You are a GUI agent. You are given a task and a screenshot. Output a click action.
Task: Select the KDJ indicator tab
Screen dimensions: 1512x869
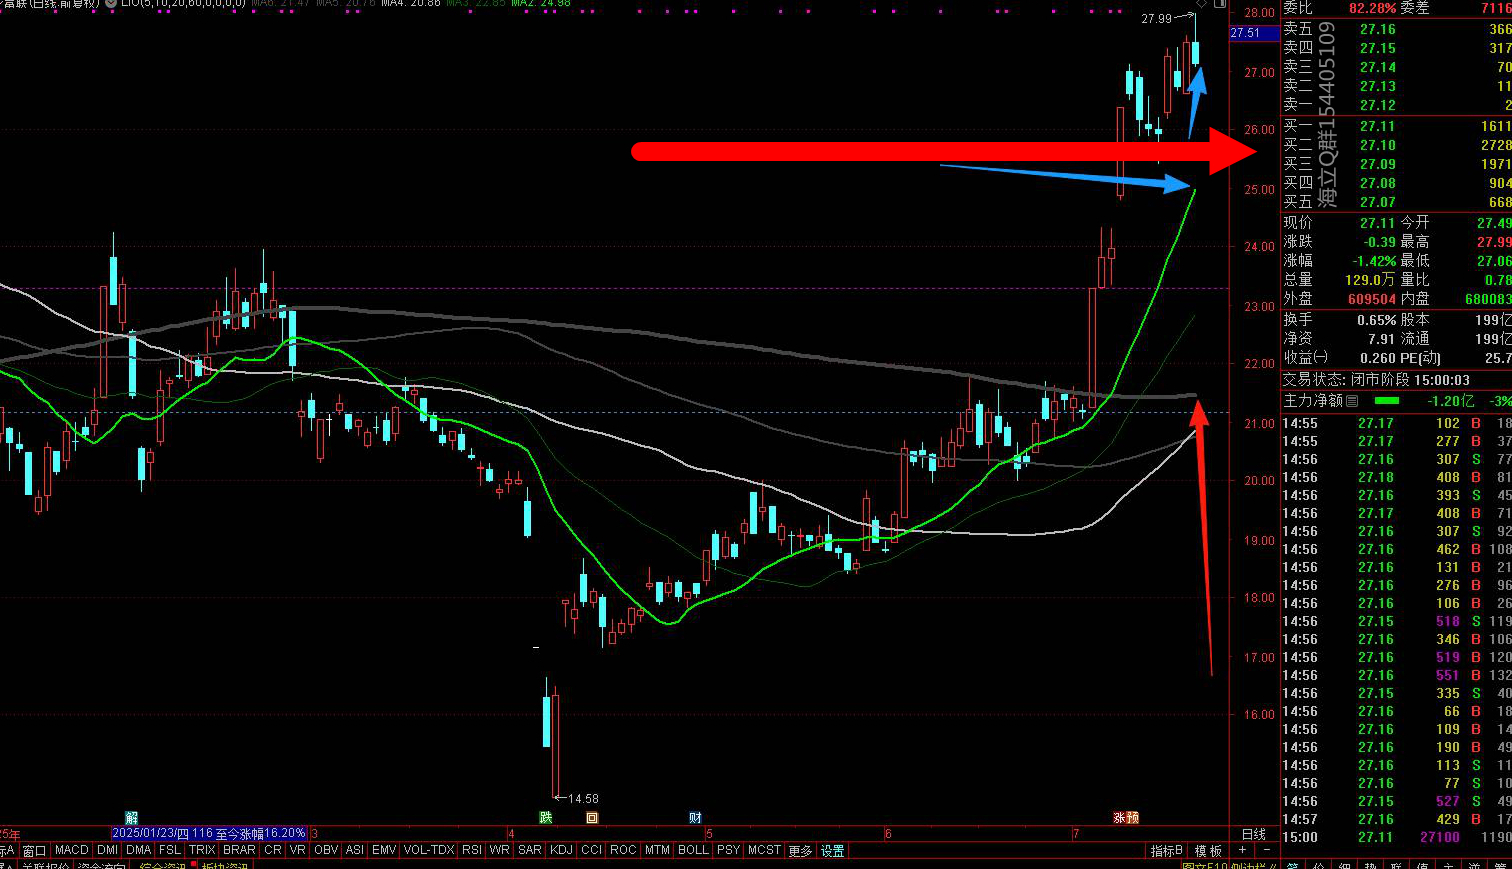coord(562,850)
